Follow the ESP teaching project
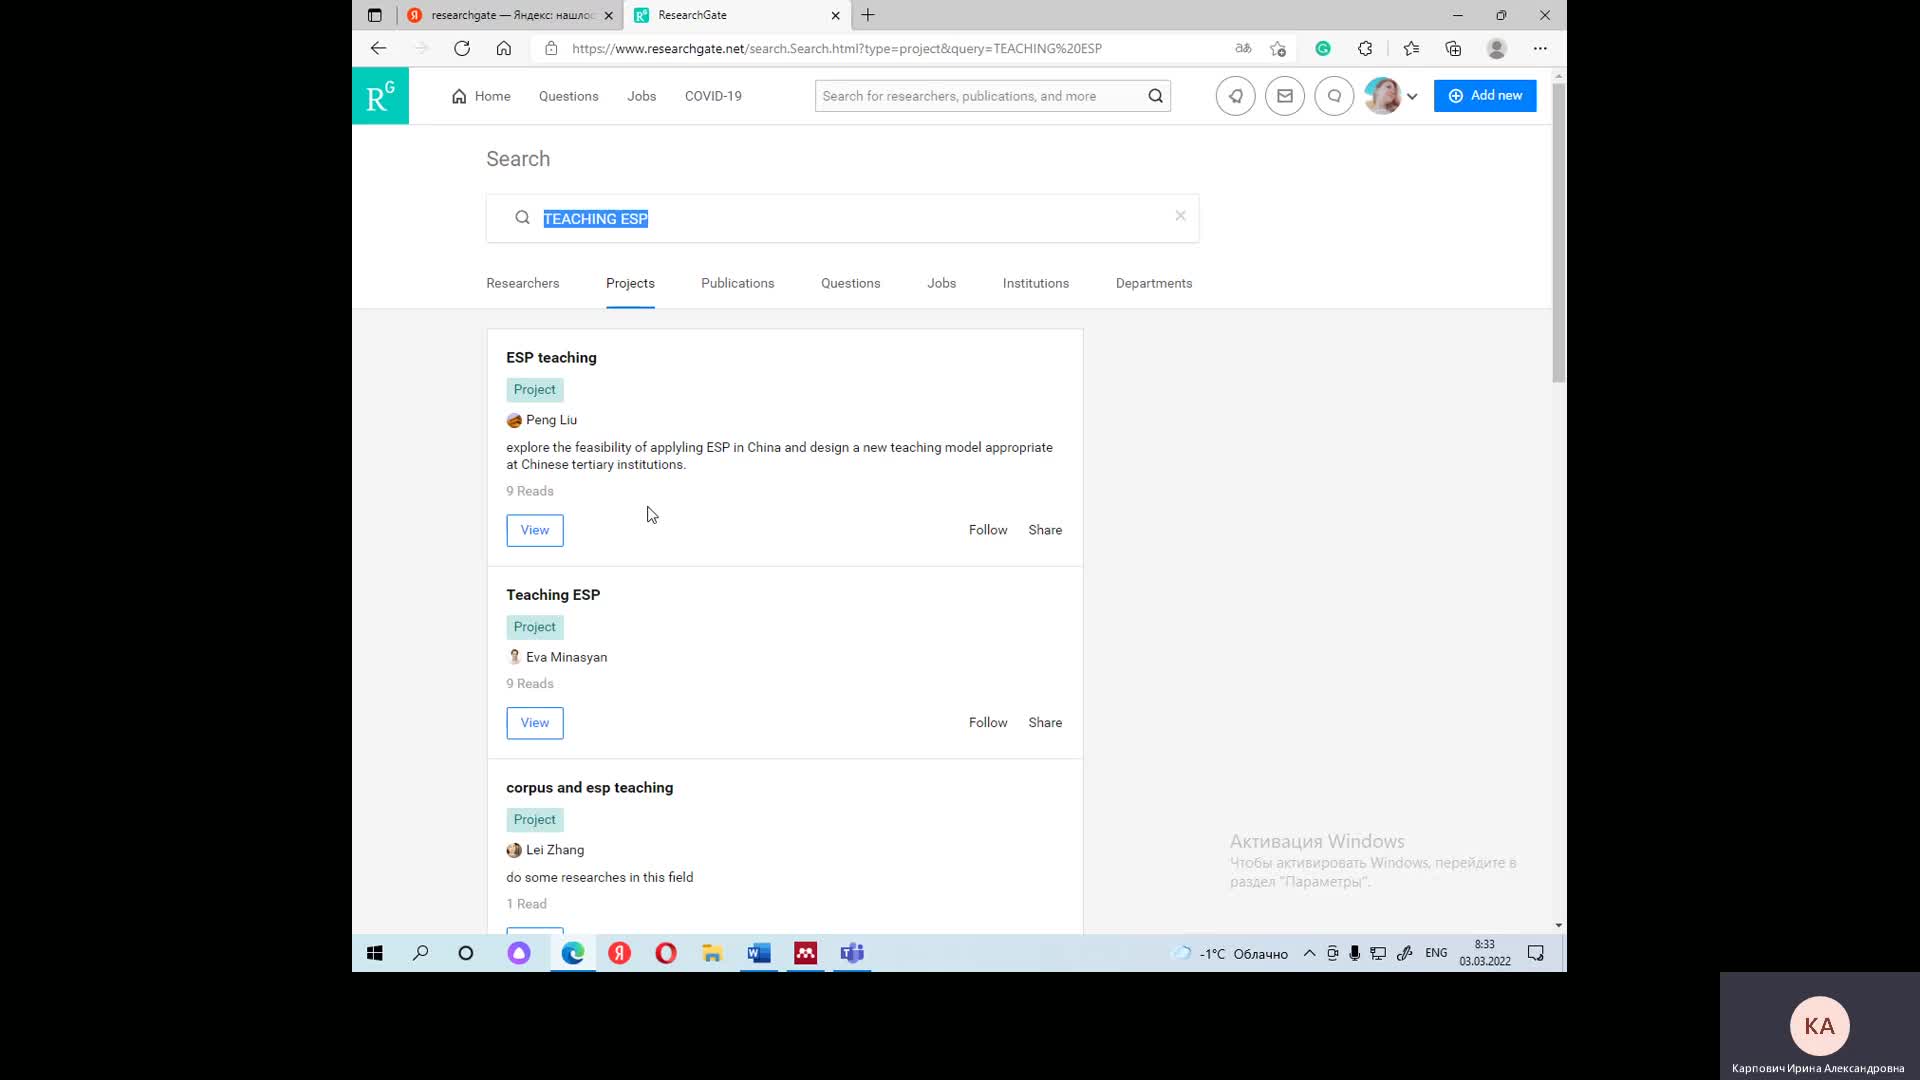 coord(987,530)
